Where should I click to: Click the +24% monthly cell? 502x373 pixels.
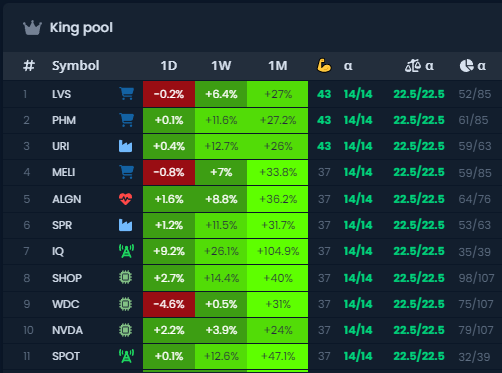pos(278,330)
